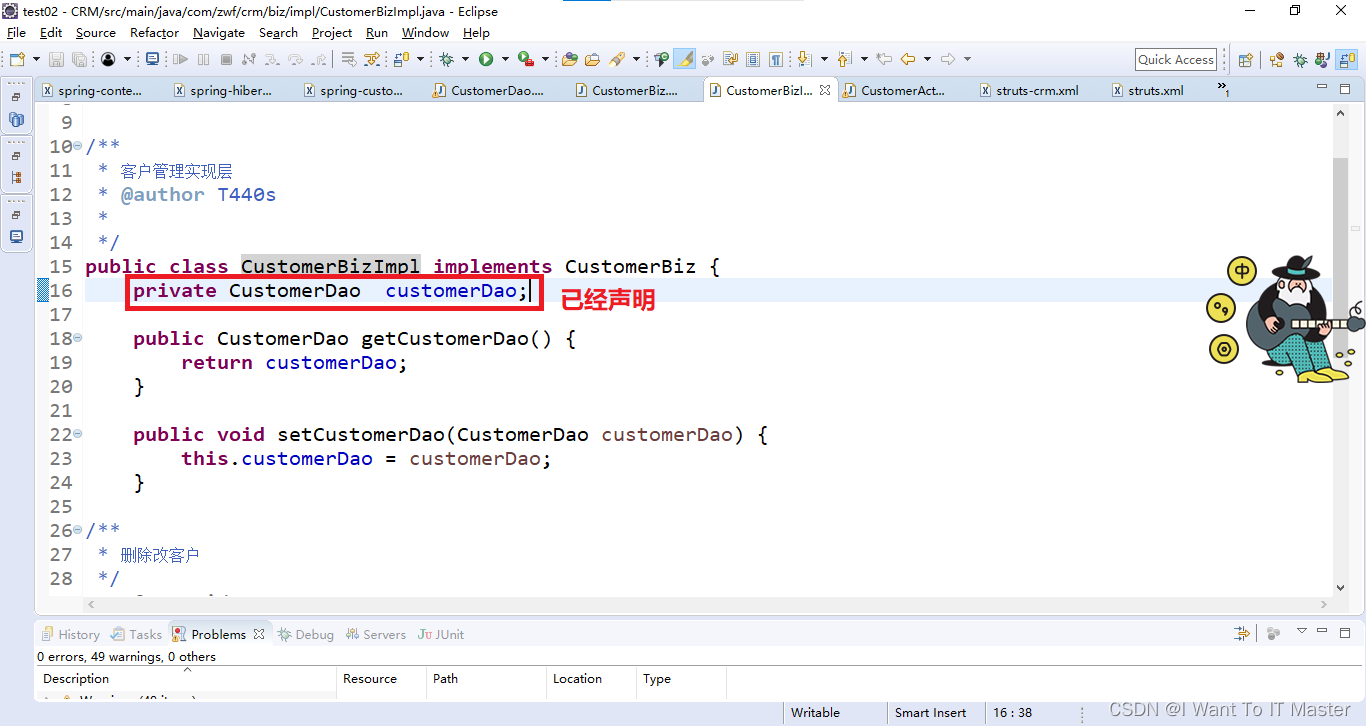The image size is (1366, 726).
Task: Toggle Show Whitespace Characters pilcrow icon
Action: point(776,59)
